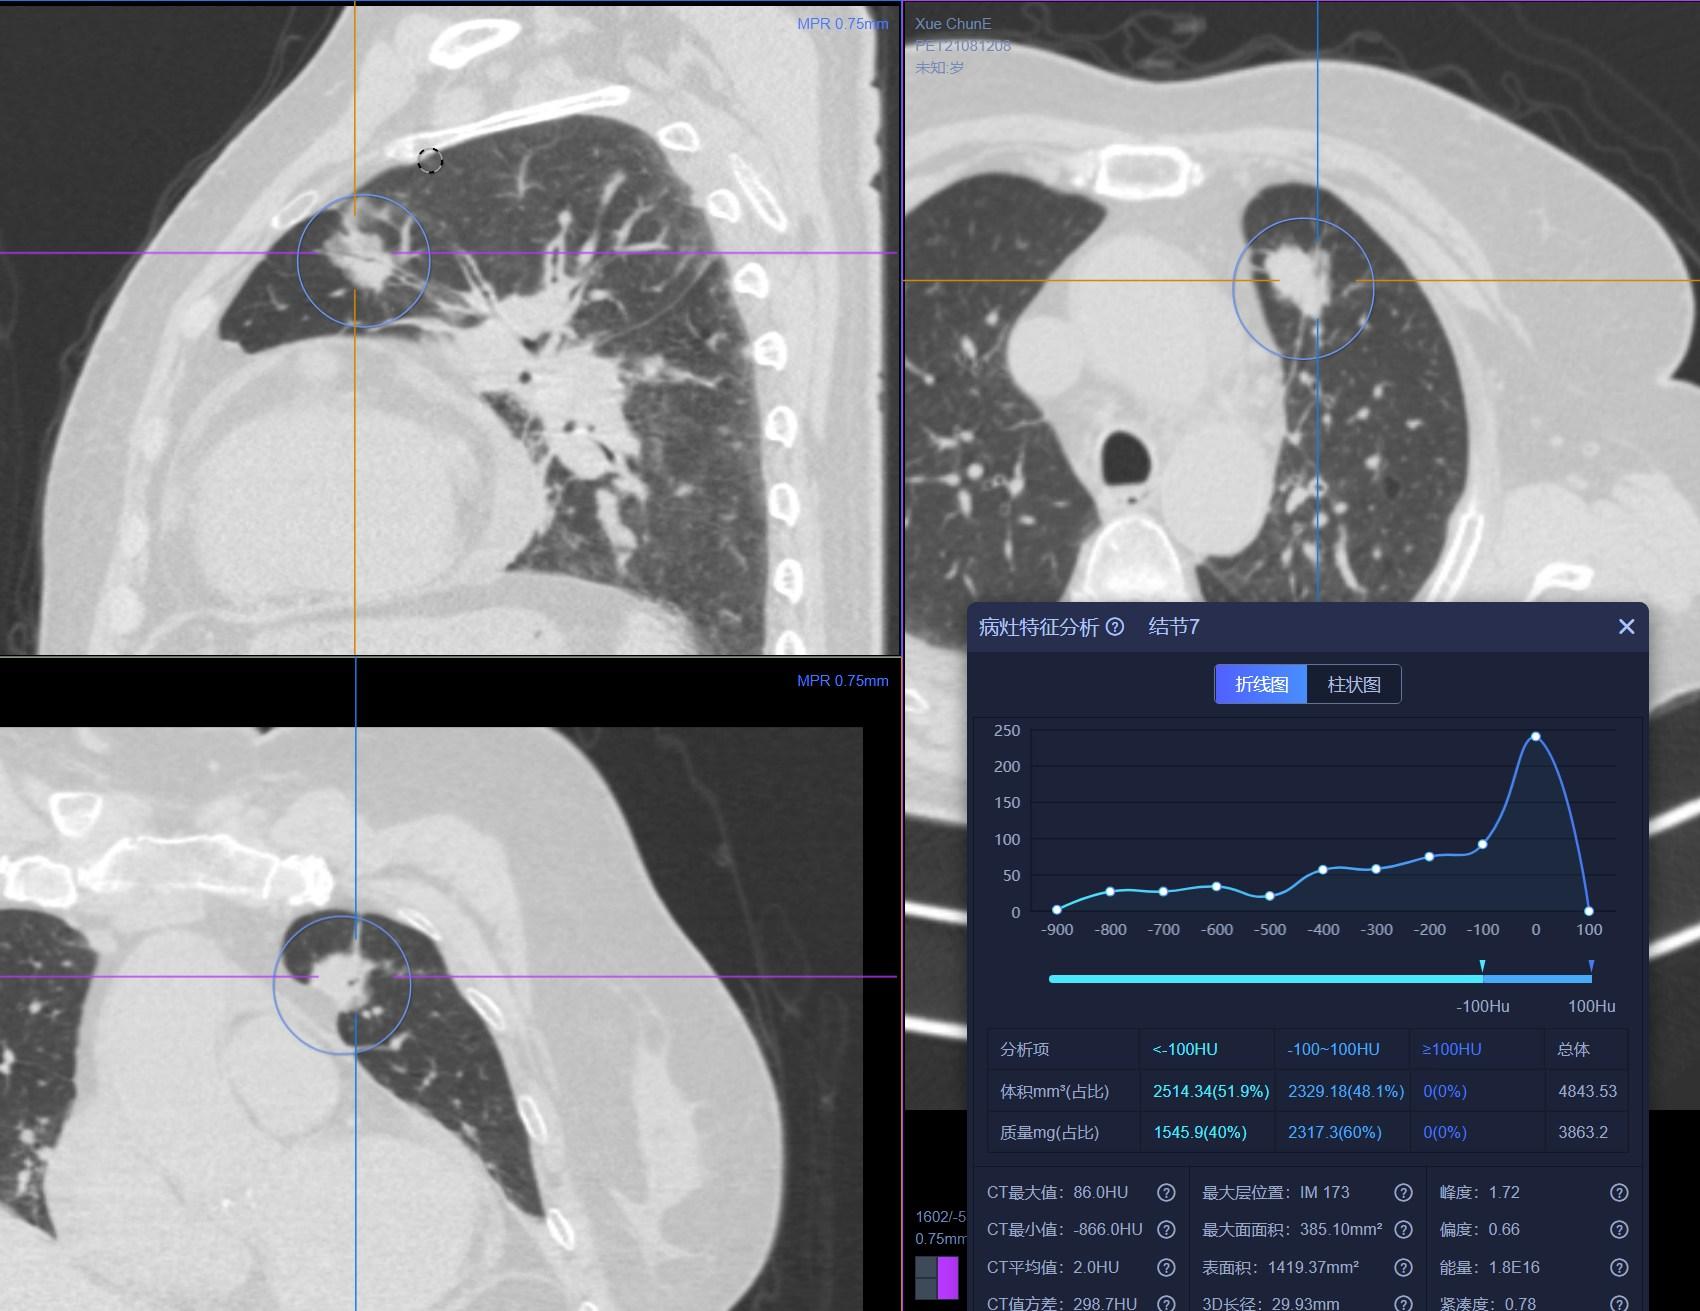Click help icon beside 最大面面积
1700x1311 pixels.
tap(1403, 1229)
